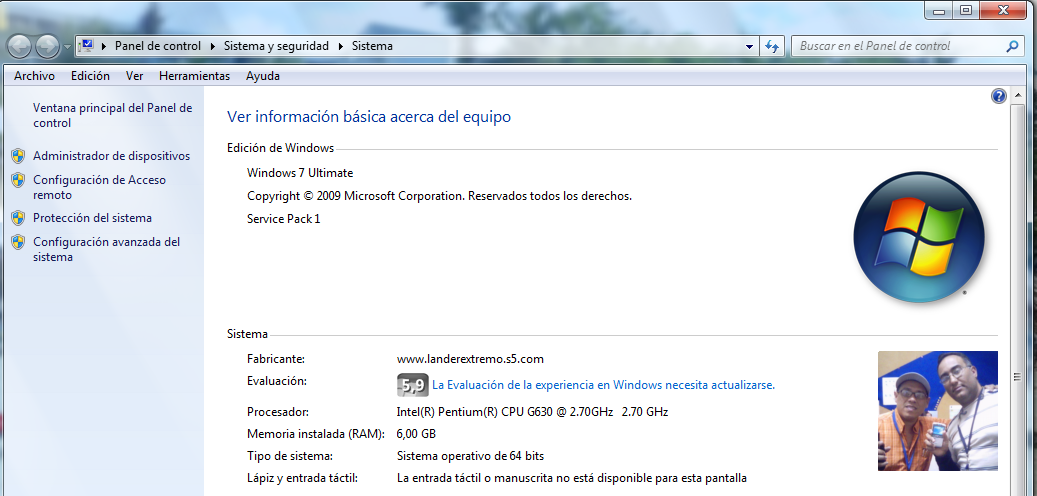Click the manufacturer photo thumbnail
Image resolution: width=1037 pixels, height=496 pixels.
point(938,411)
